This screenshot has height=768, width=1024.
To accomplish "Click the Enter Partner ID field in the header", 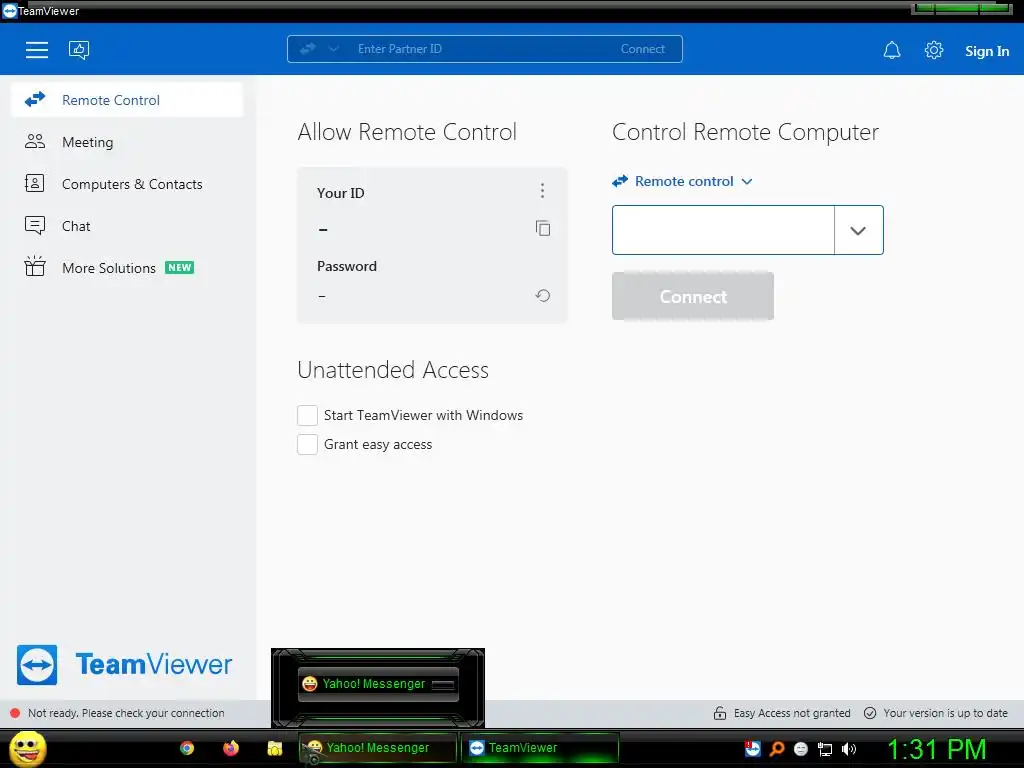I will pyautogui.click(x=483, y=49).
